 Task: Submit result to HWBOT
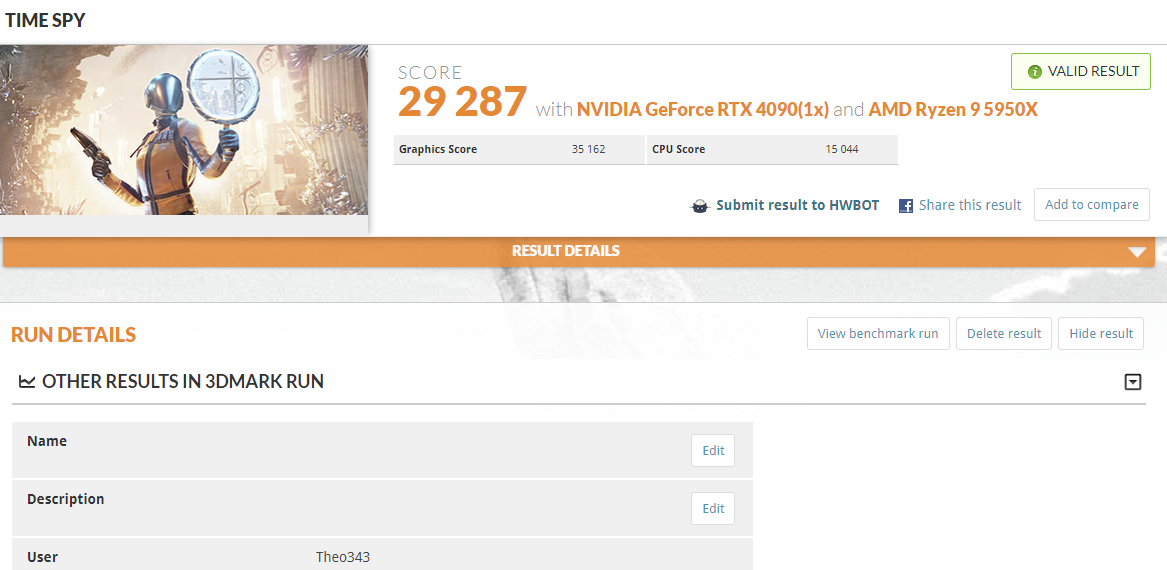(x=797, y=205)
